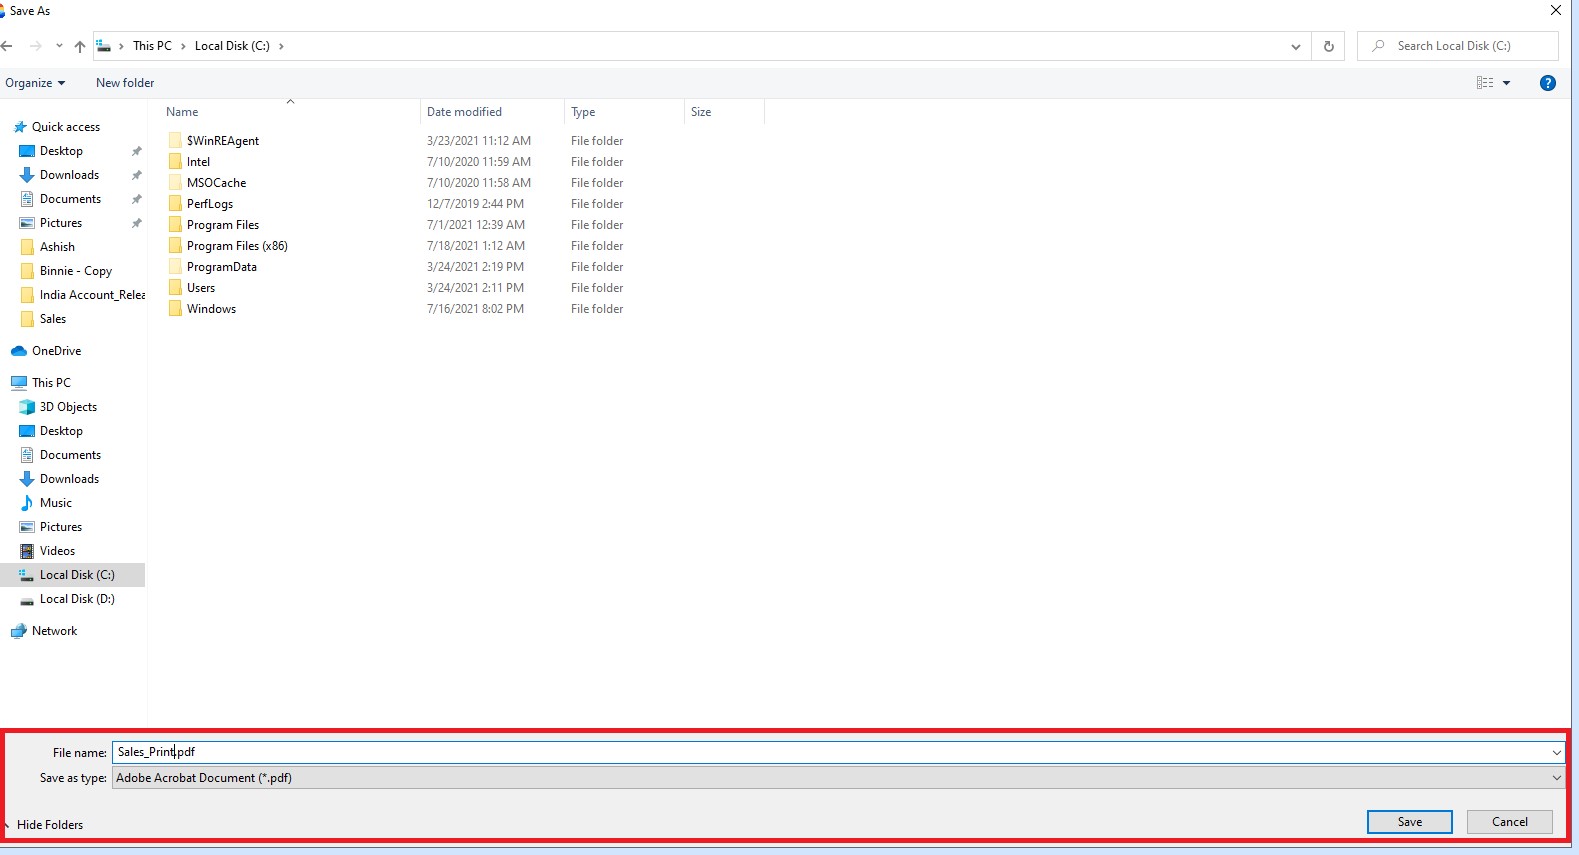
Task: Open pinned Downloads under Quick access
Action: pos(69,175)
